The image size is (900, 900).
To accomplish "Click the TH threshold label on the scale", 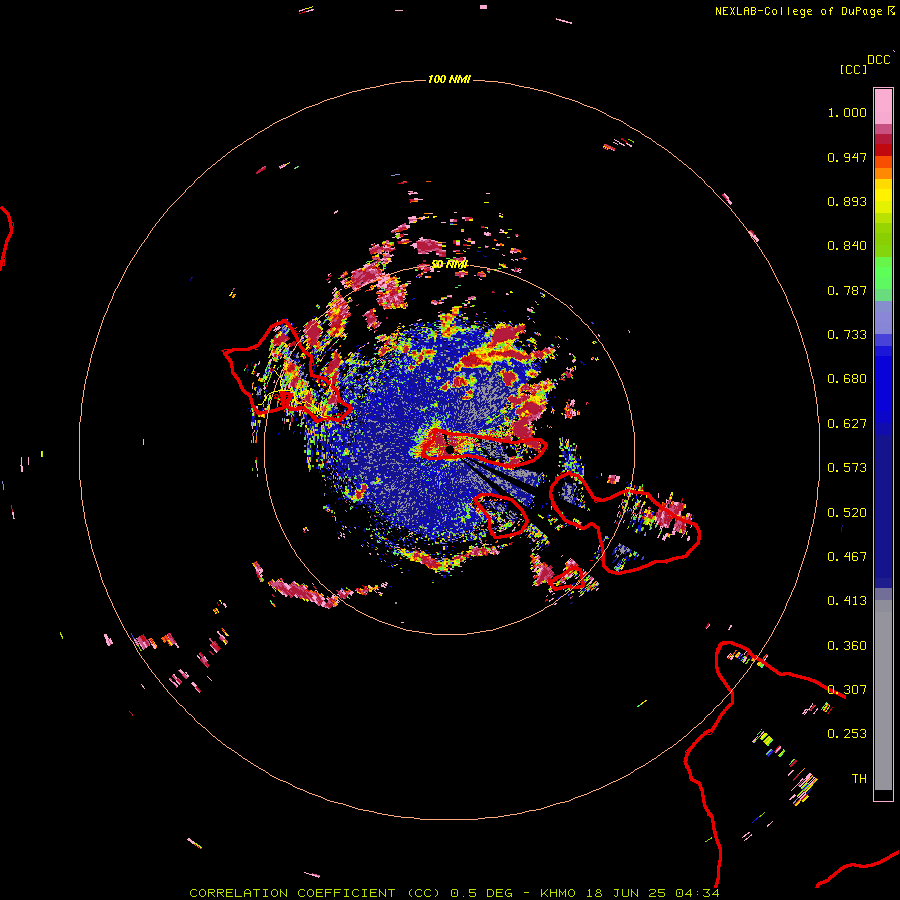I will (x=859, y=779).
